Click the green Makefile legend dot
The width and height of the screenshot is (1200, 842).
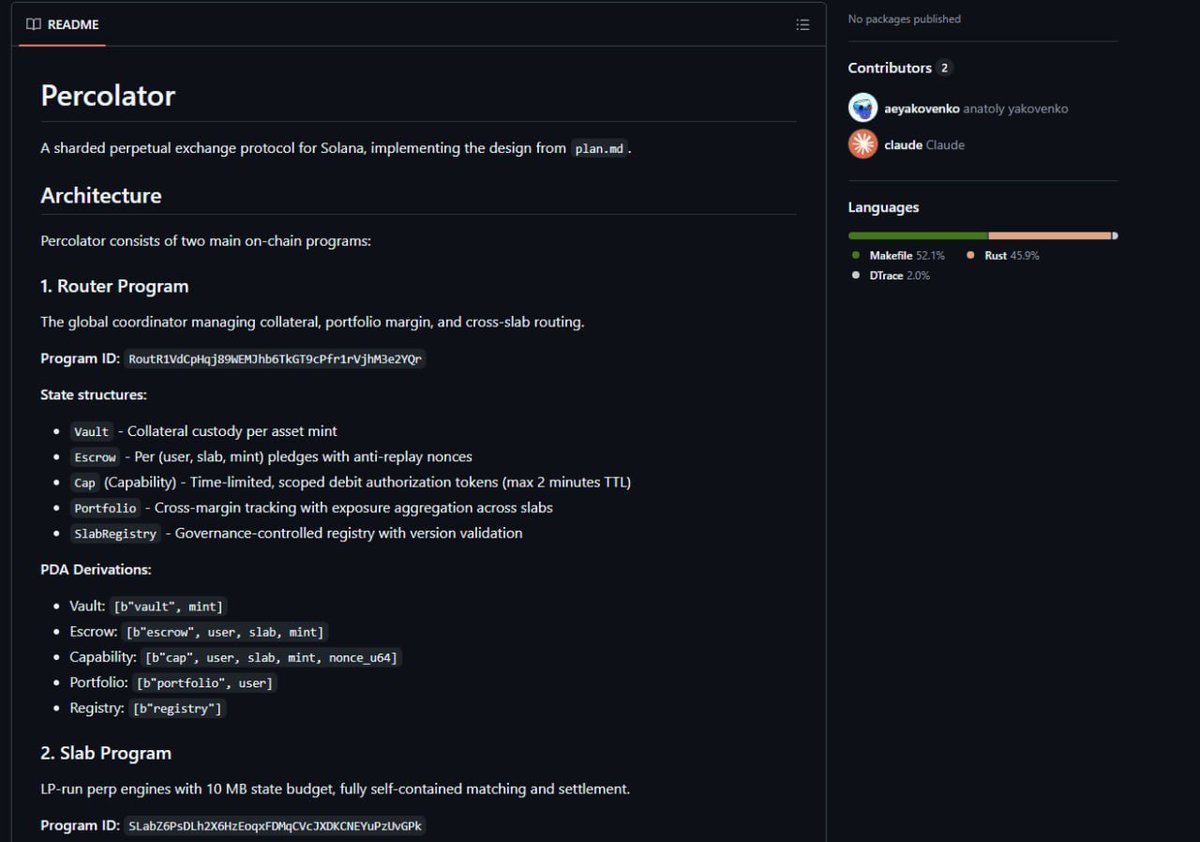click(x=856, y=256)
